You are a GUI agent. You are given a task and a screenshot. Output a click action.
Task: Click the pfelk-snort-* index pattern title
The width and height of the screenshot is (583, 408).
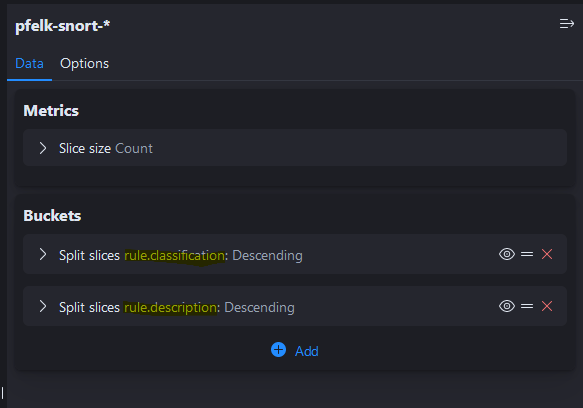pyautogui.click(x=62, y=26)
